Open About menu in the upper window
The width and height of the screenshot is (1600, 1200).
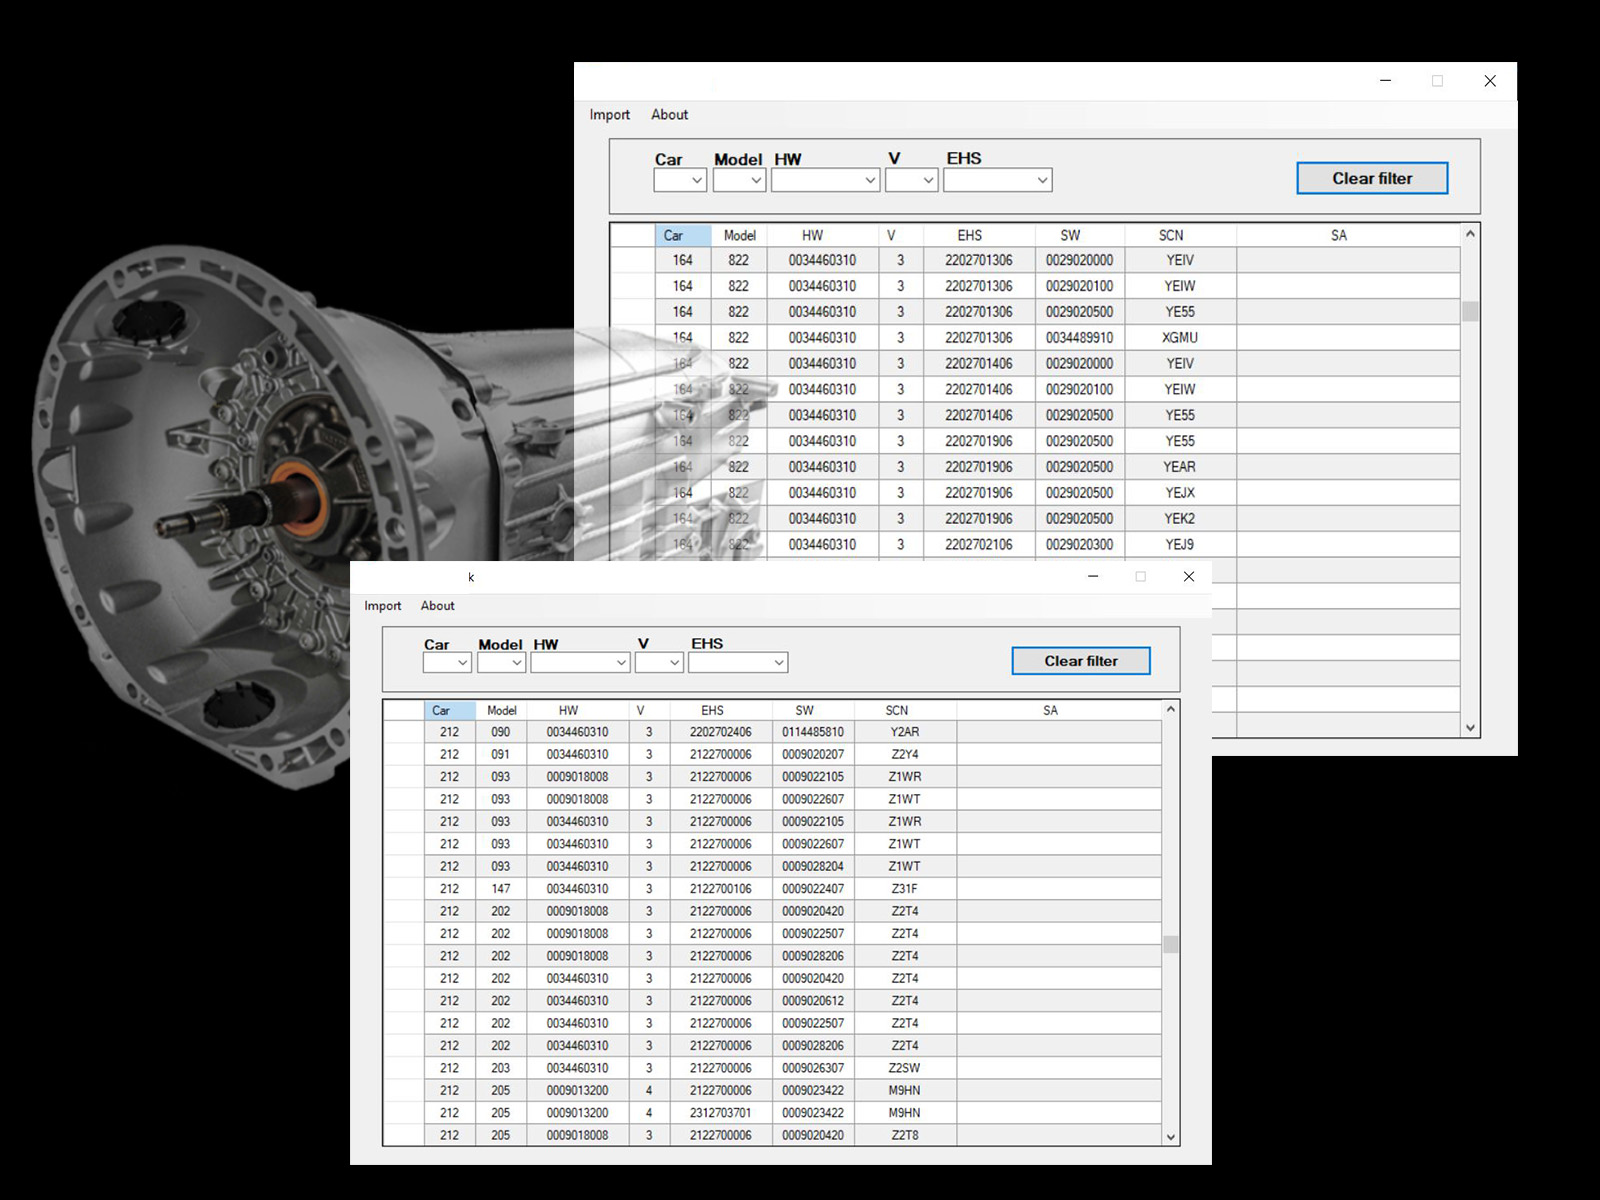(669, 115)
